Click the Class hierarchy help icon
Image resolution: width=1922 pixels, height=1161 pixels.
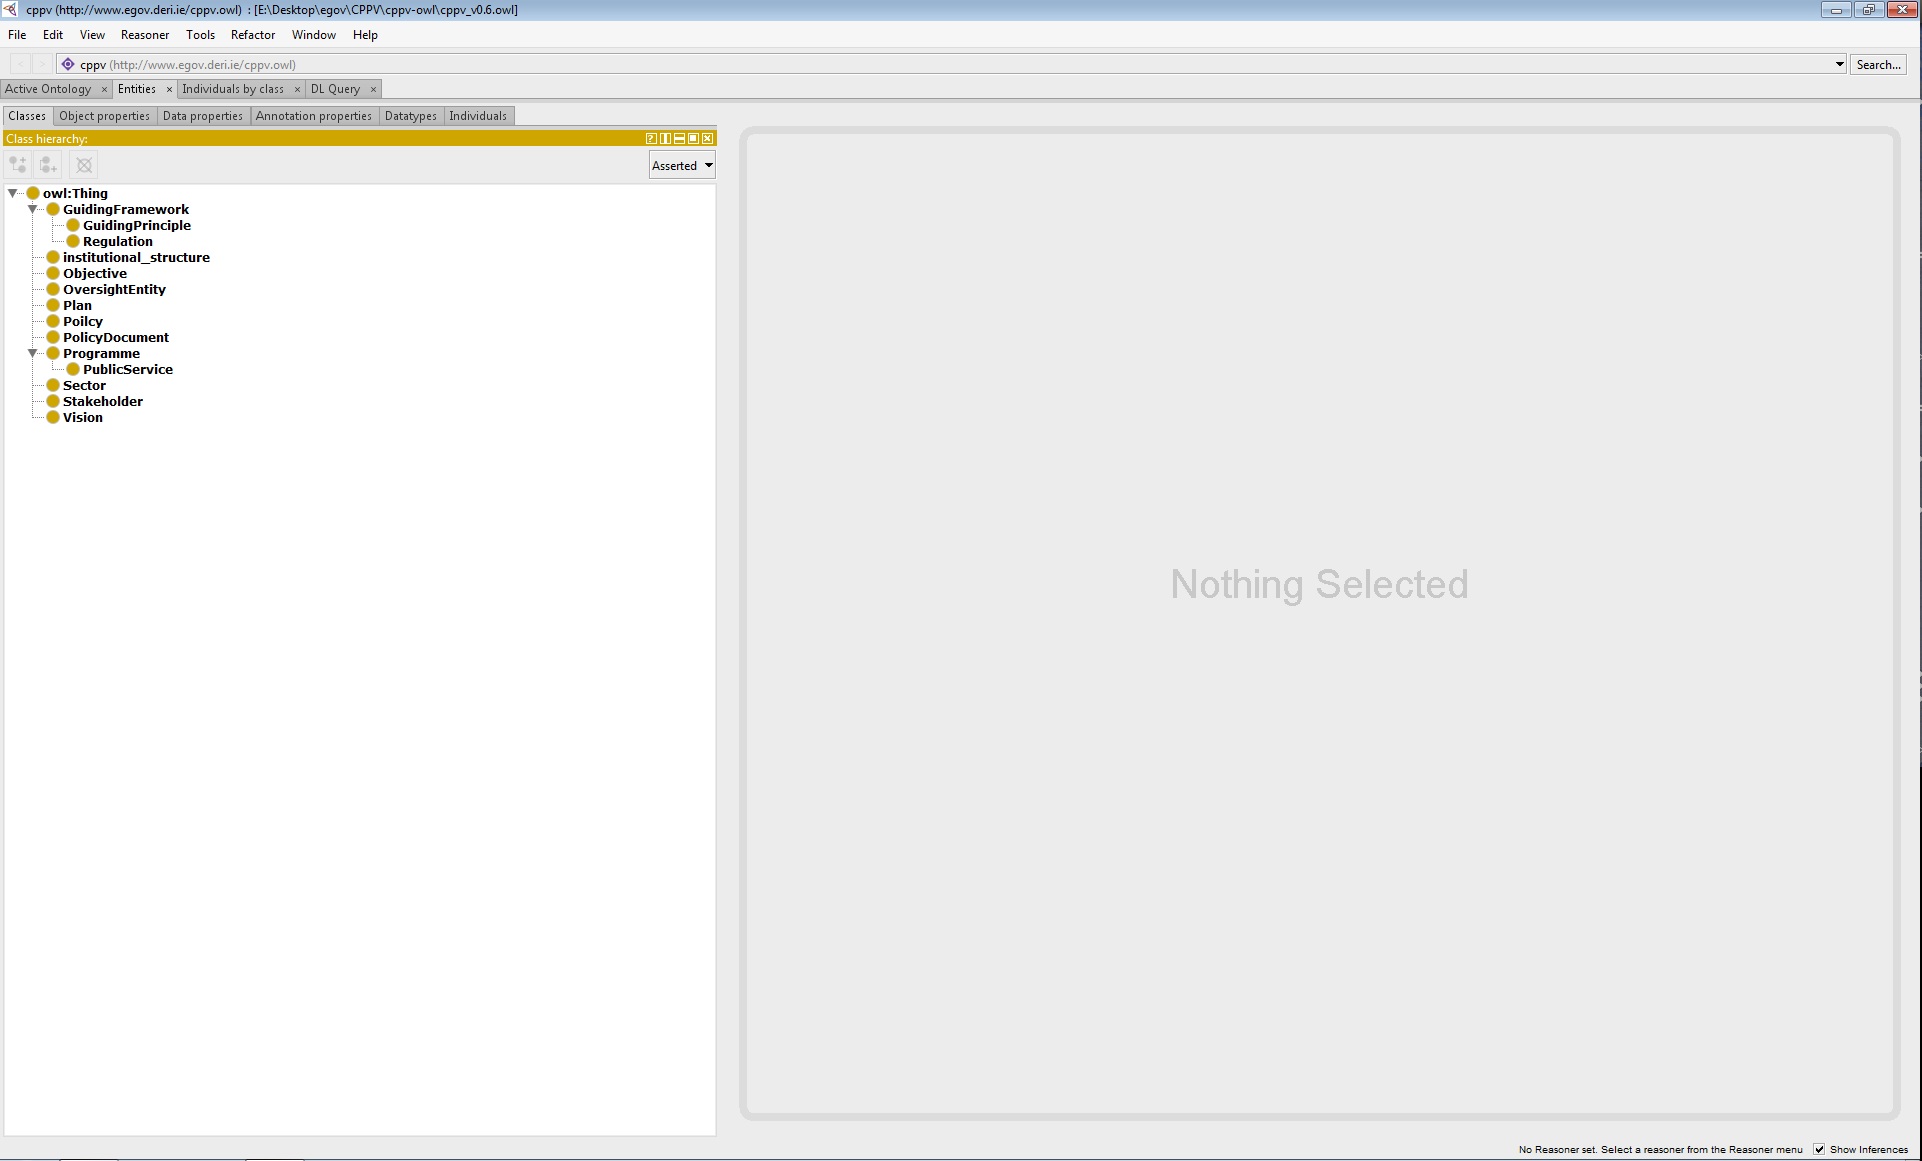click(x=651, y=139)
